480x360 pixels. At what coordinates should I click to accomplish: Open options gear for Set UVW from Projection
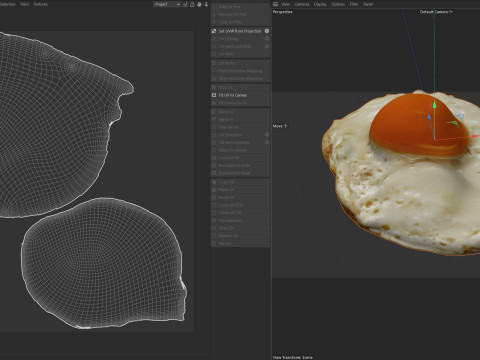267,31
